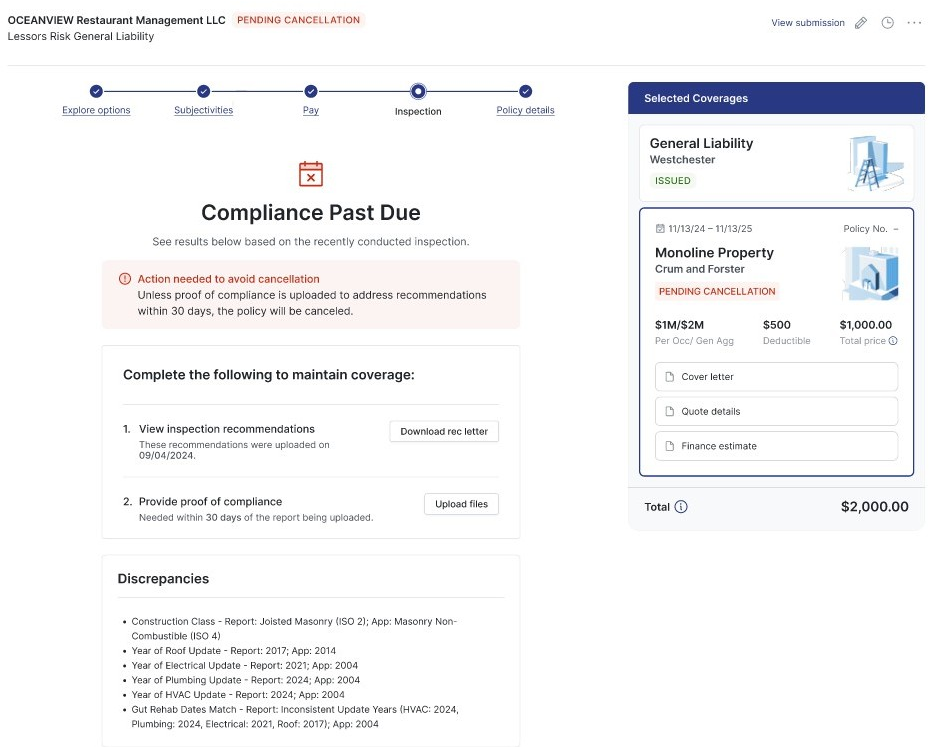
Task: Click the Download rec letter button
Action: point(444,432)
